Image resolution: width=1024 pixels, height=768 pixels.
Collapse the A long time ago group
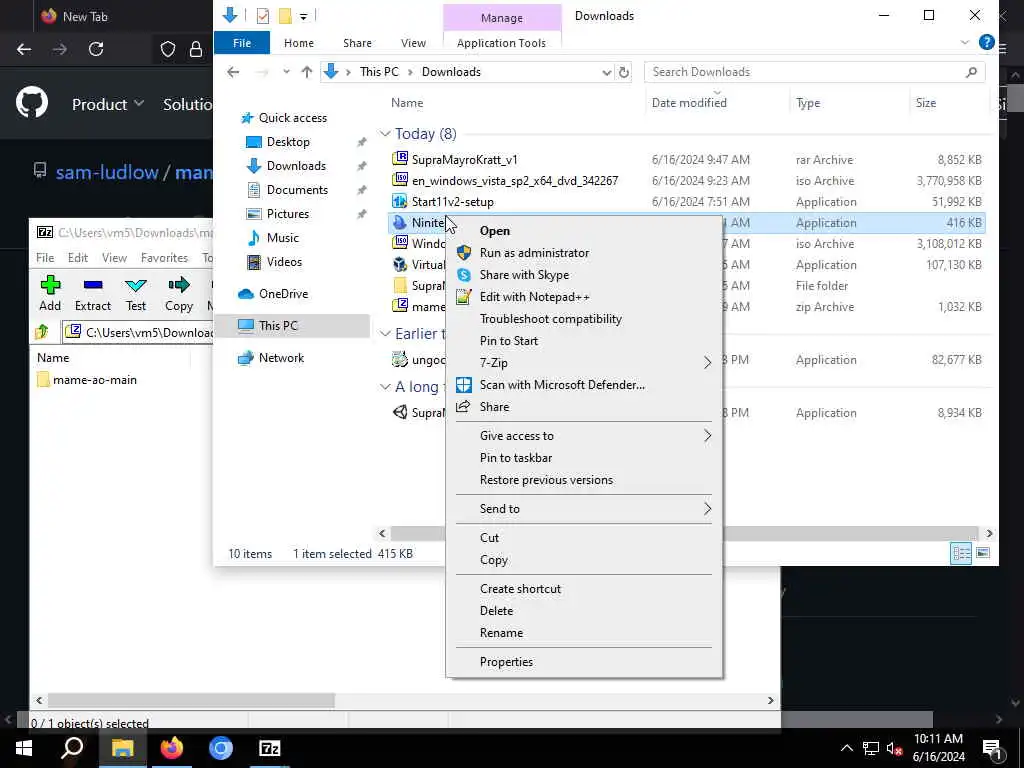385,387
